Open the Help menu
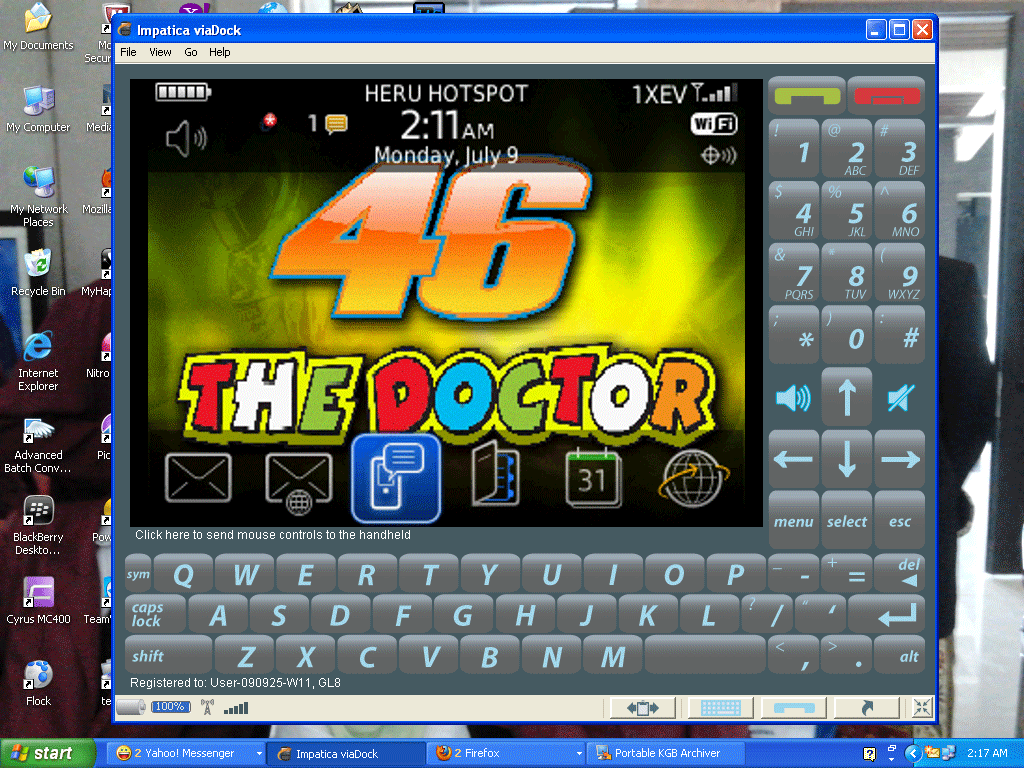Image resolution: width=1024 pixels, height=768 pixels. click(219, 52)
